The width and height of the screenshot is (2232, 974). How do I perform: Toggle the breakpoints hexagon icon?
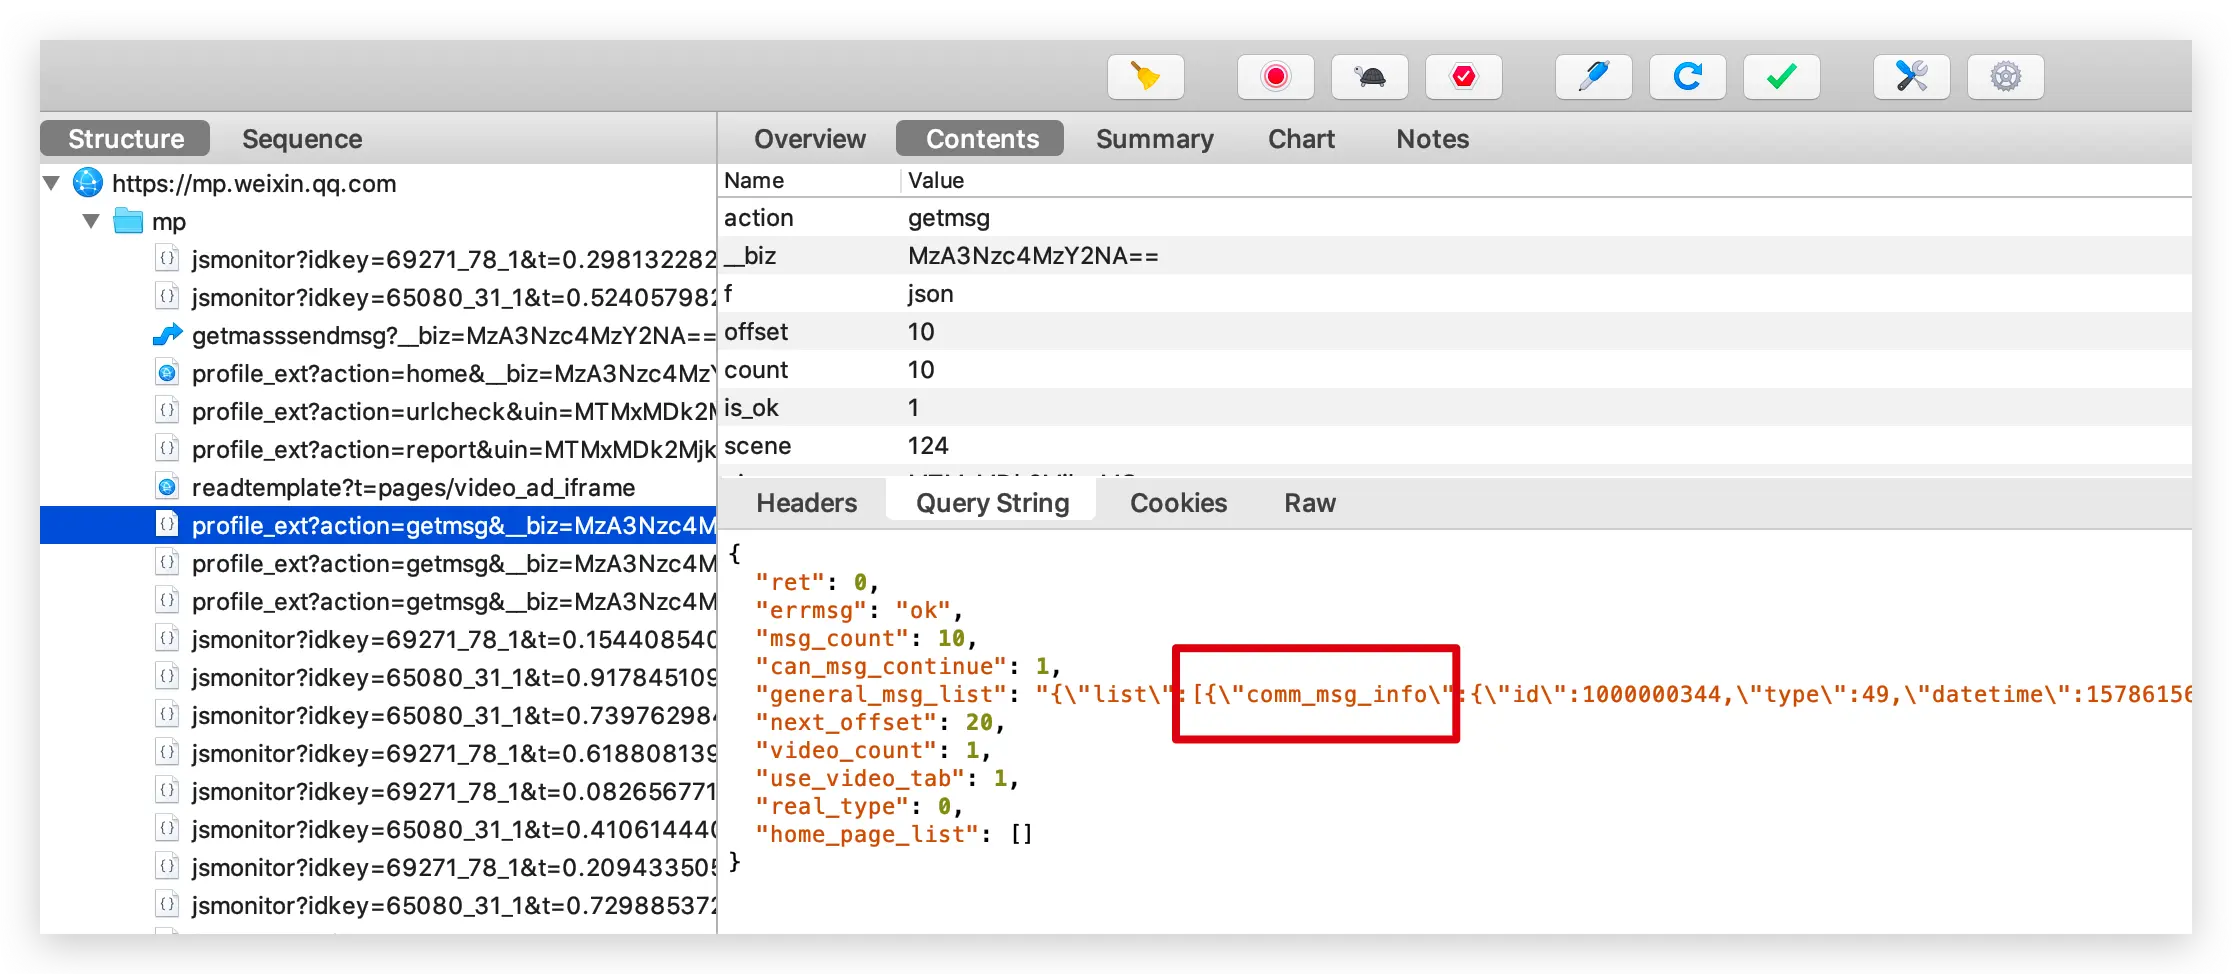click(1464, 77)
